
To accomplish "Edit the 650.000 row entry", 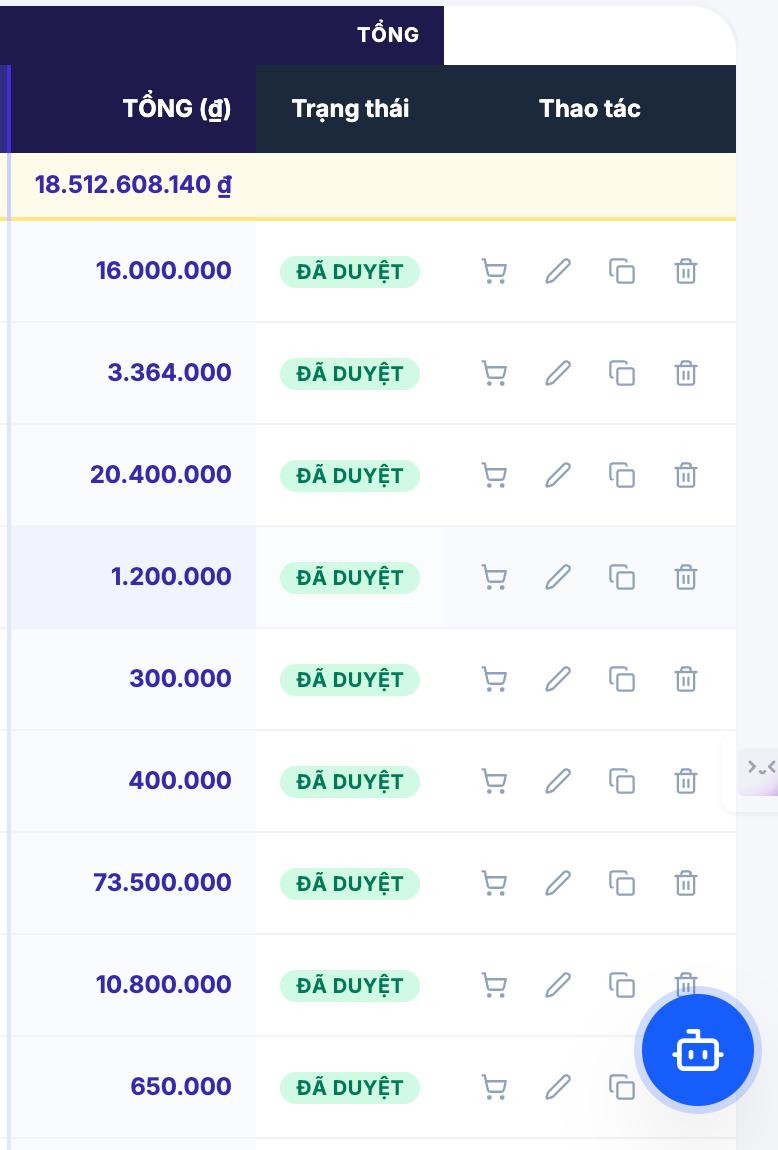I will coord(558,1087).
